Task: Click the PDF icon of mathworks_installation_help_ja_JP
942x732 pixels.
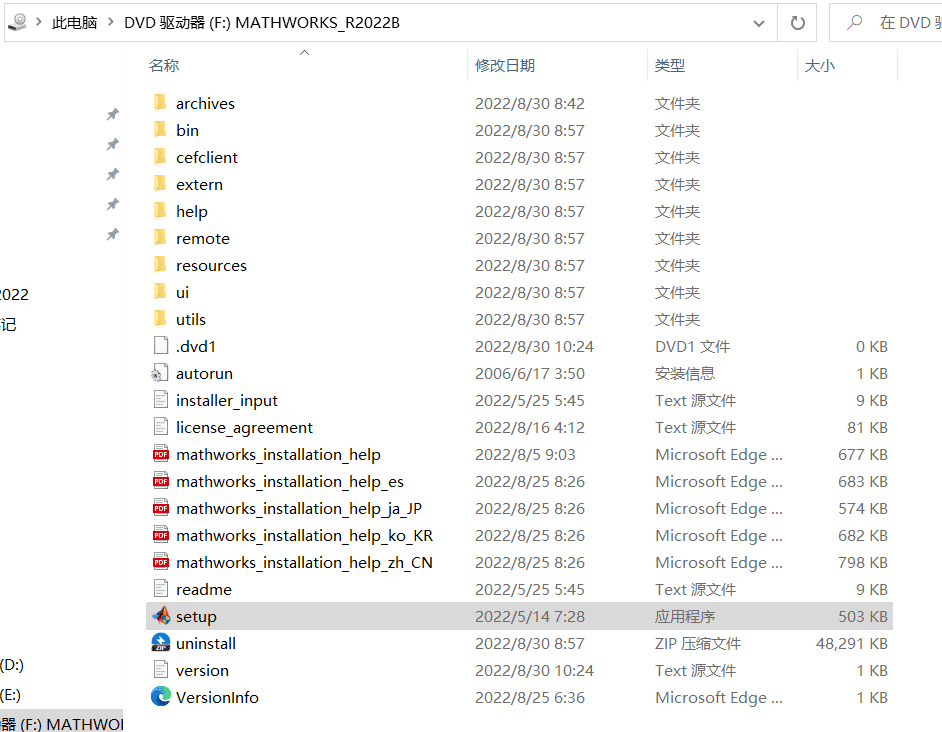Action: tap(160, 508)
